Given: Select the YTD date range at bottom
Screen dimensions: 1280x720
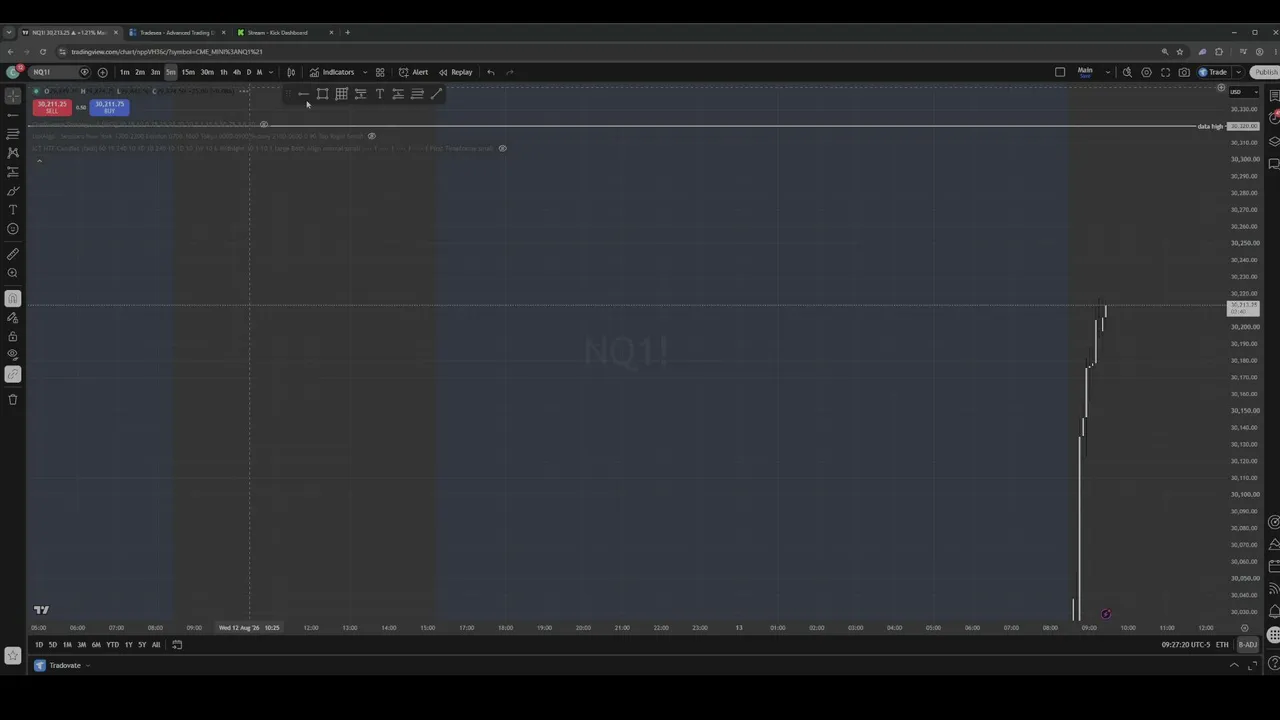Looking at the screenshot, I should click(x=112, y=645).
